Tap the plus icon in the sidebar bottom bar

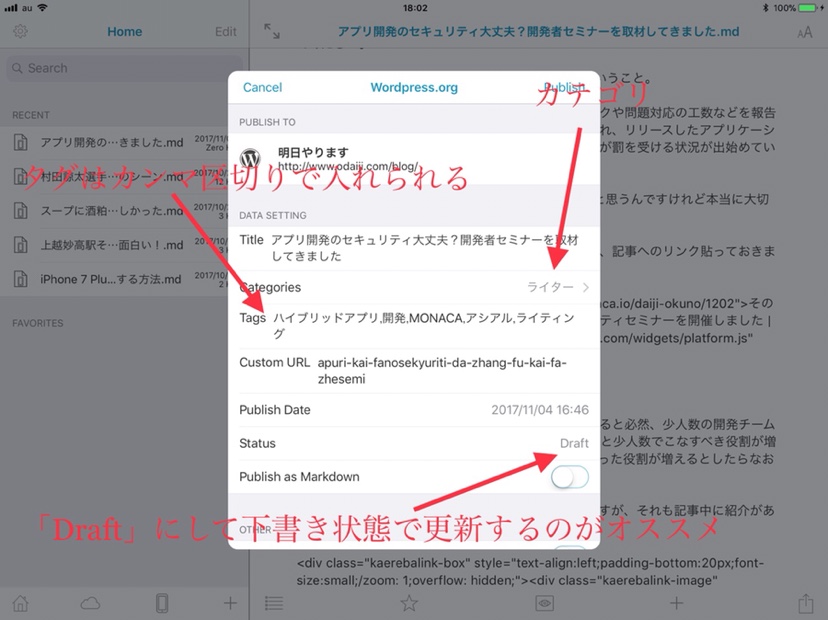[230, 603]
